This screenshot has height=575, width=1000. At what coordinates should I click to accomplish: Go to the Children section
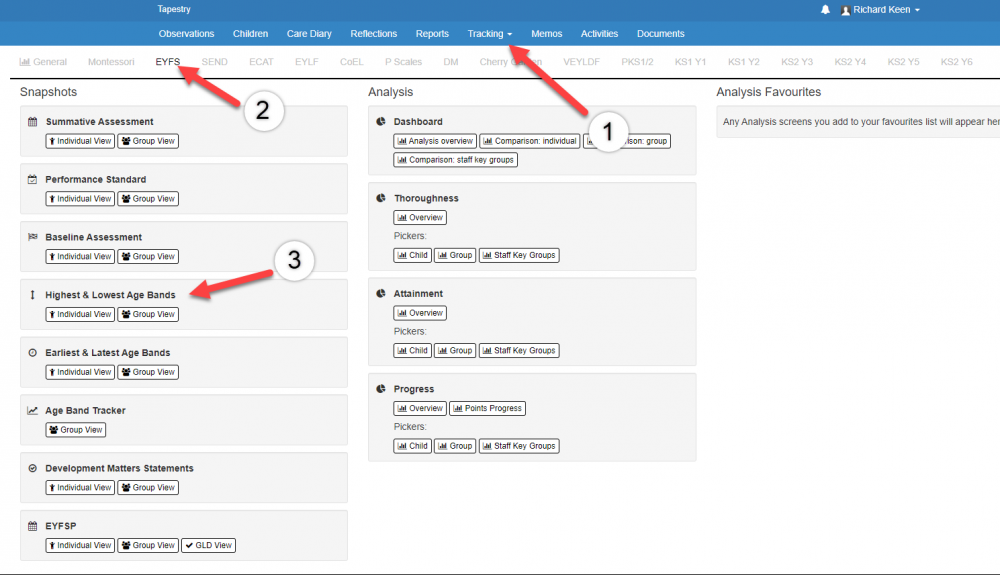250,34
